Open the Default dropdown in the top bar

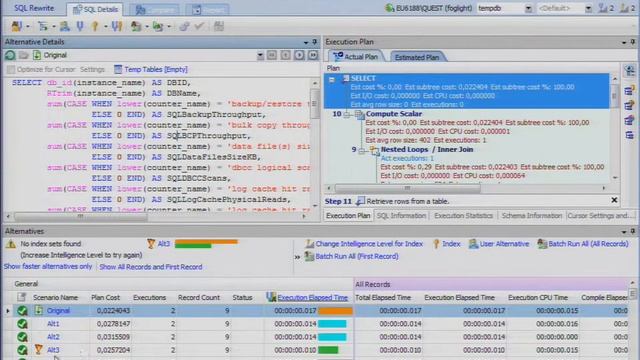(x=588, y=9)
